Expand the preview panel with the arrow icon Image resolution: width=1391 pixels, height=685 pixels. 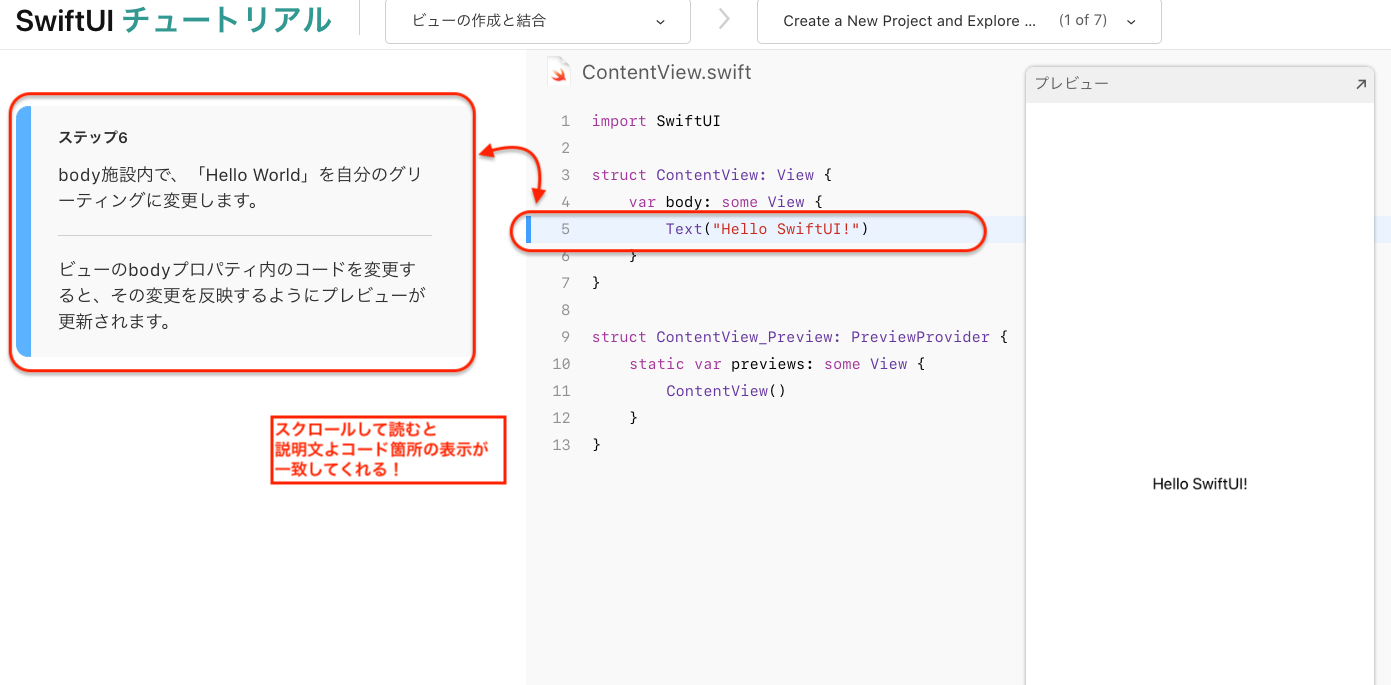point(1360,85)
